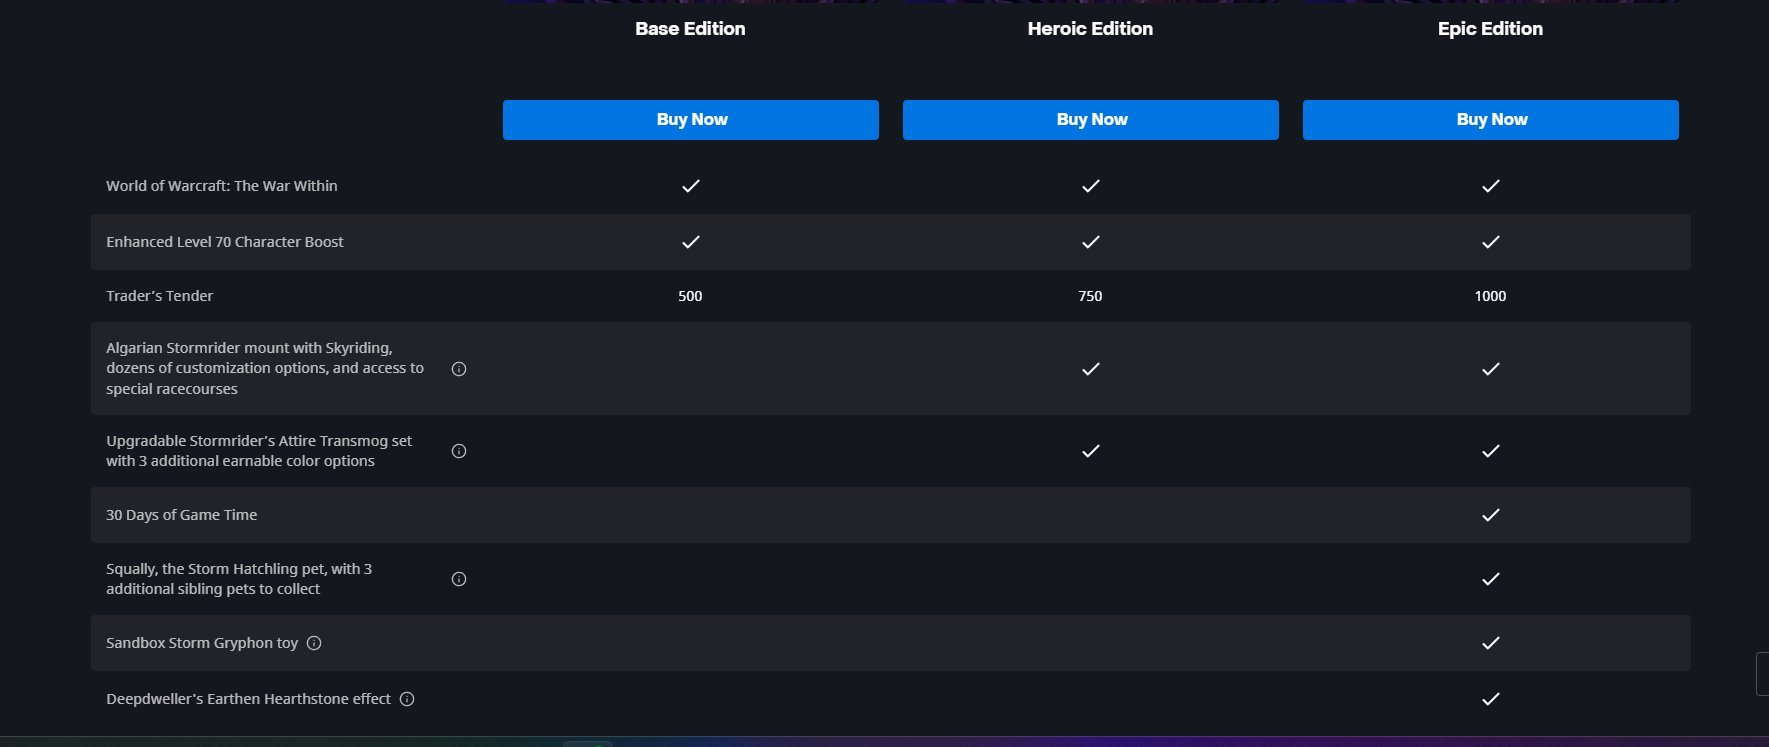Select the Base Edition column heading
Image resolution: width=1769 pixels, height=747 pixels.
point(690,29)
